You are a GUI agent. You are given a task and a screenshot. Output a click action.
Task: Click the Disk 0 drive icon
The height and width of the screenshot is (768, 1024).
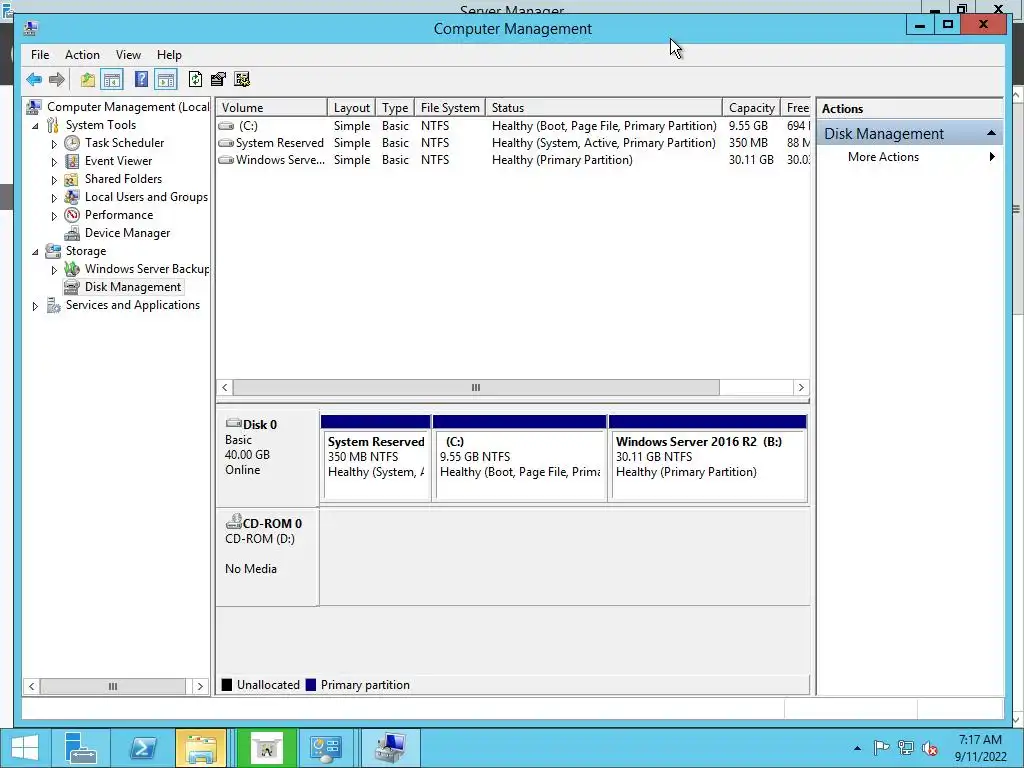(x=233, y=423)
